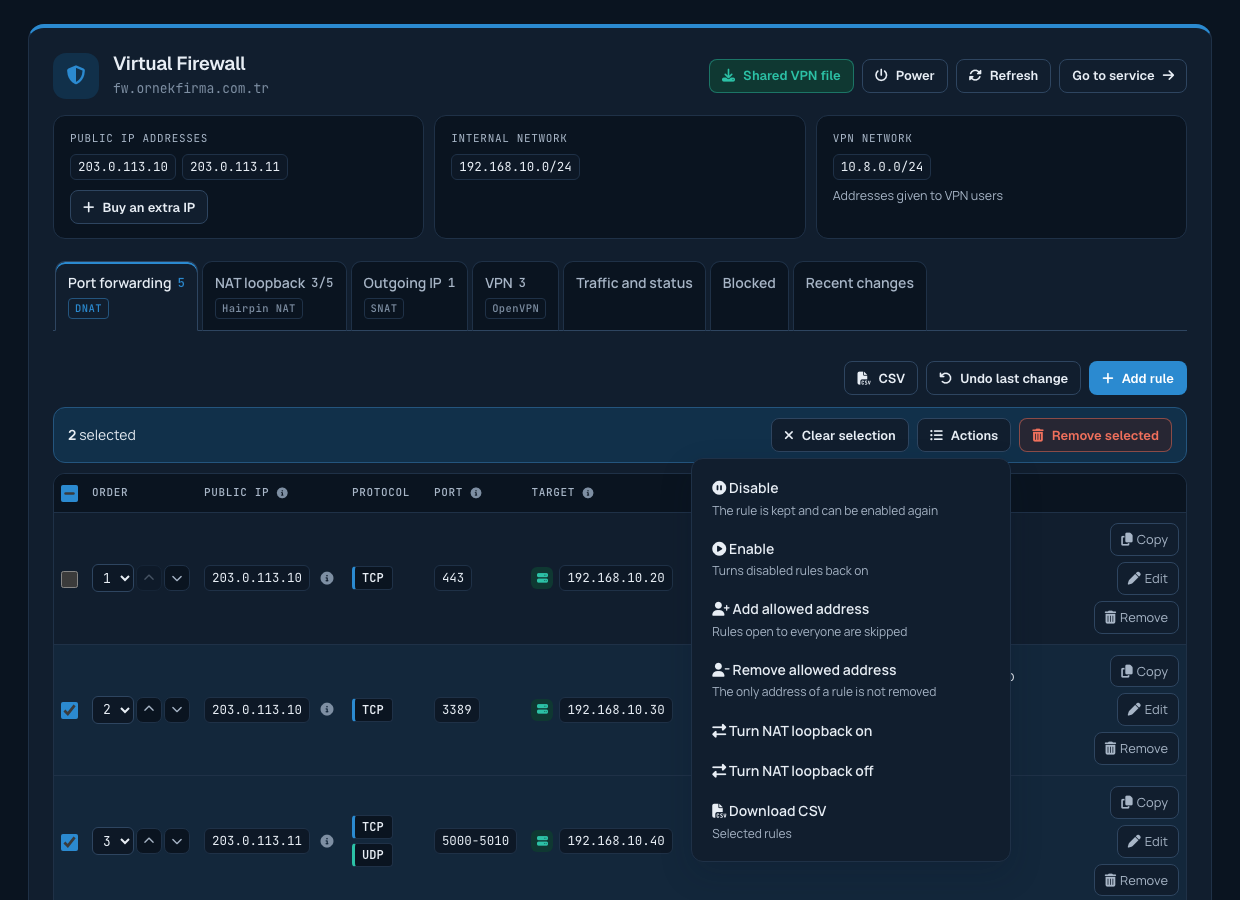Click the Virtual Firewall shield icon

(x=76, y=76)
